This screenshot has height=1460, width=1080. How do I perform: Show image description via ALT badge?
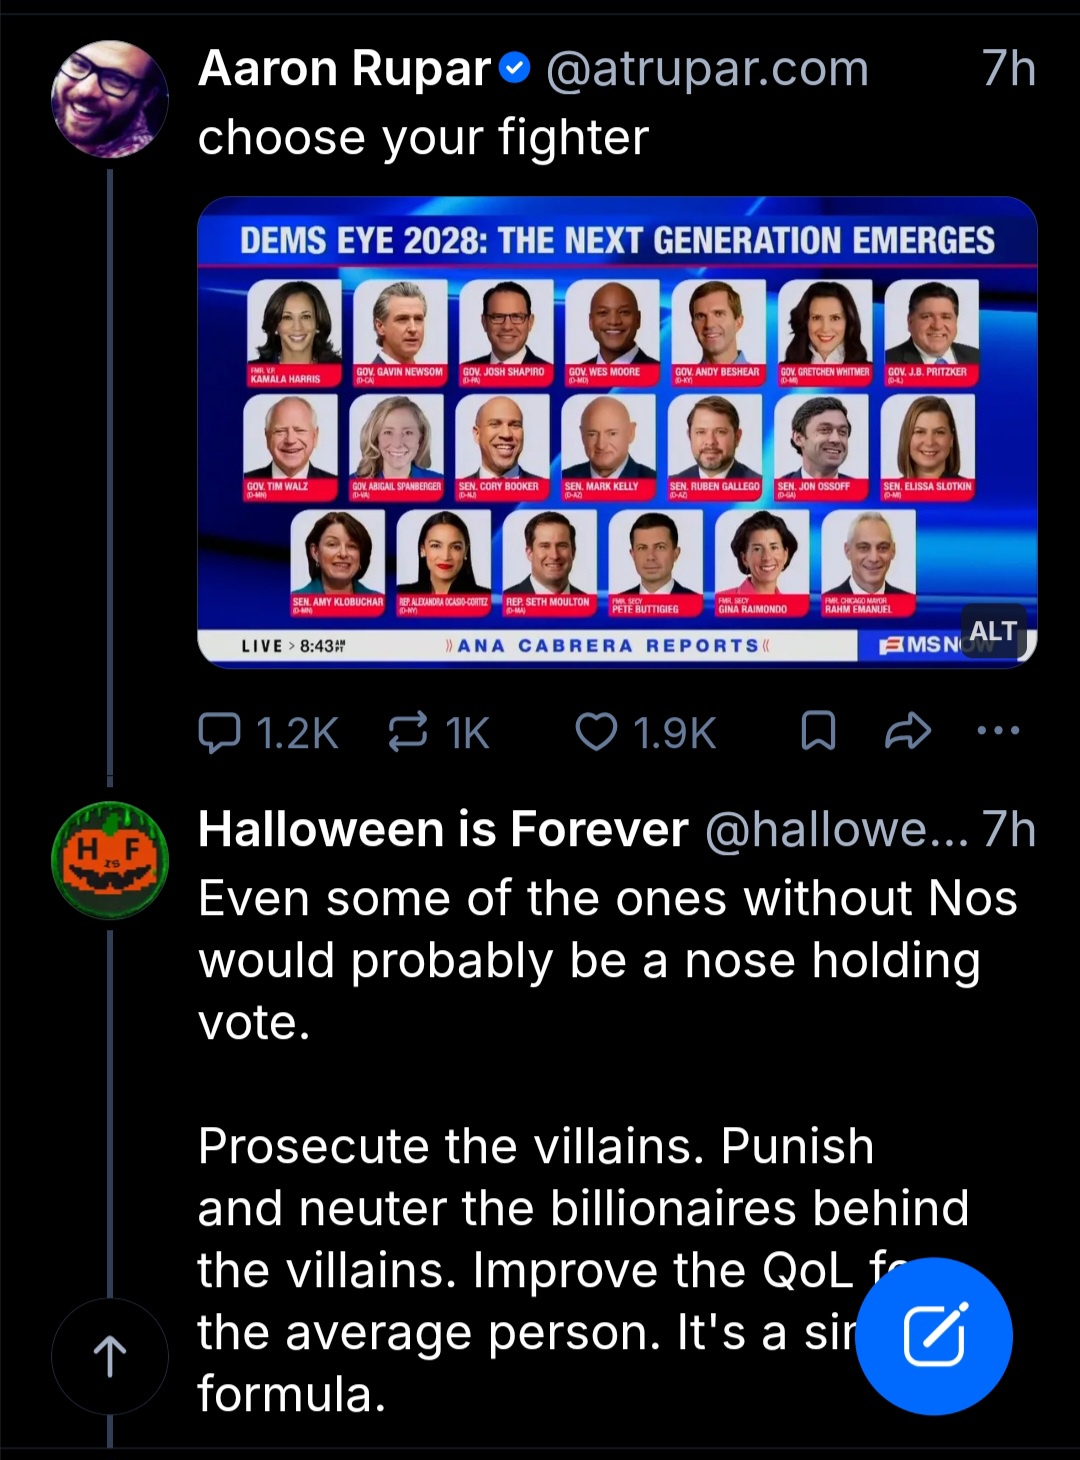[x=993, y=631]
